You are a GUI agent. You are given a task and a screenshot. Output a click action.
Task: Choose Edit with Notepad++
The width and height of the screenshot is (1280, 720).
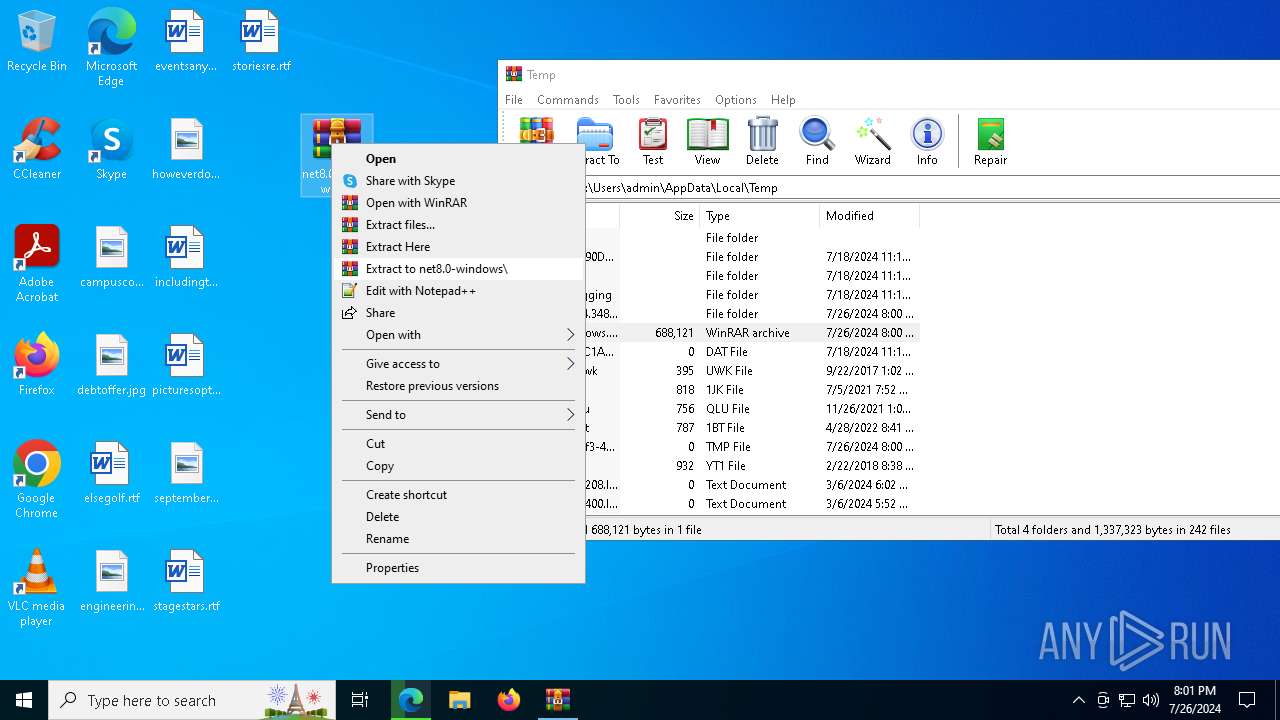459,291
